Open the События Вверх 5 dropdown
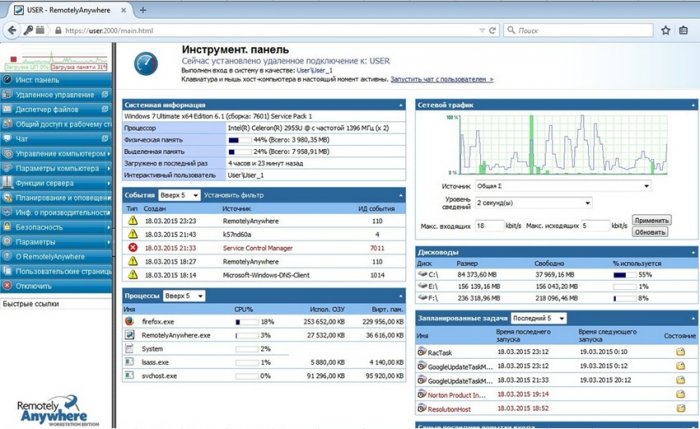This screenshot has width=700, height=429. pyautogui.click(x=181, y=195)
